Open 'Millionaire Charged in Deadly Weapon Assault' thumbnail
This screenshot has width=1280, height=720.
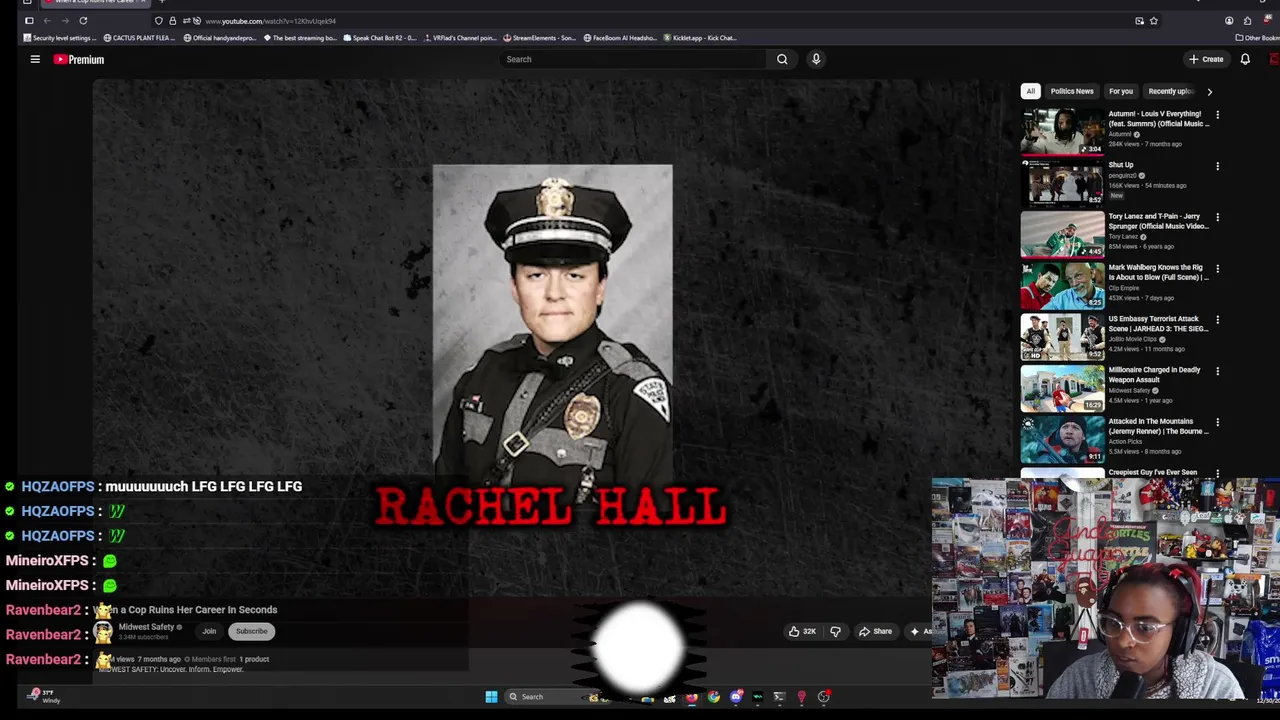[1062, 387]
